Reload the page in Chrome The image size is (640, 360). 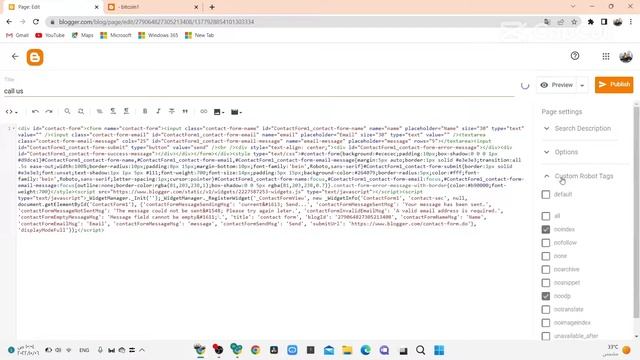pyautogui.click(x=36, y=22)
